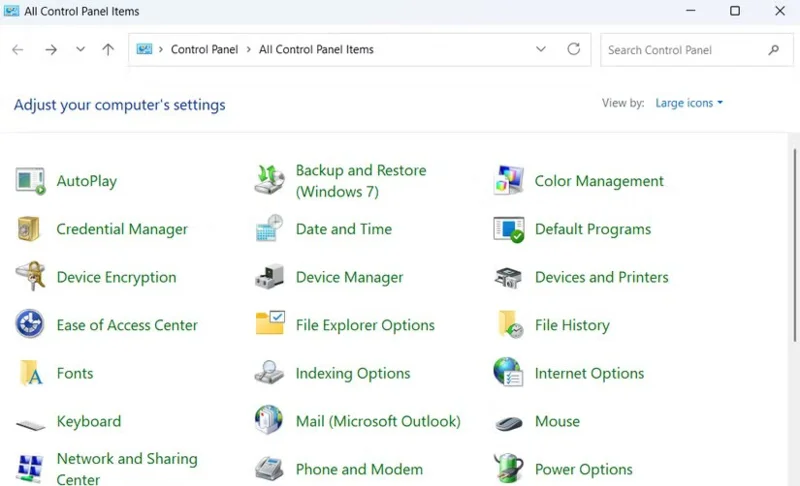Open Ease of Access Center icon
Image resolution: width=800 pixels, height=486 pixels.
[30, 325]
